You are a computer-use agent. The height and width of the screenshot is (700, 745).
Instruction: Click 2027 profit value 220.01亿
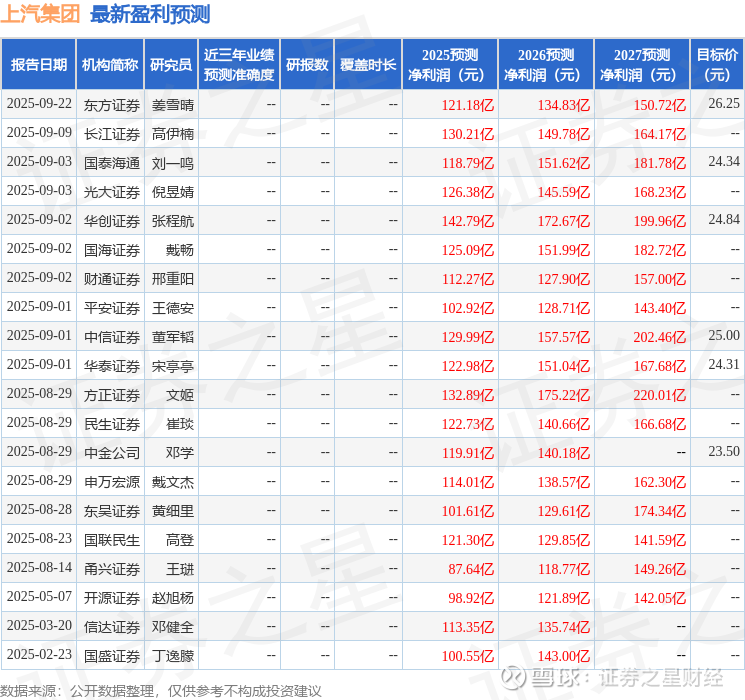click(660, 395)
